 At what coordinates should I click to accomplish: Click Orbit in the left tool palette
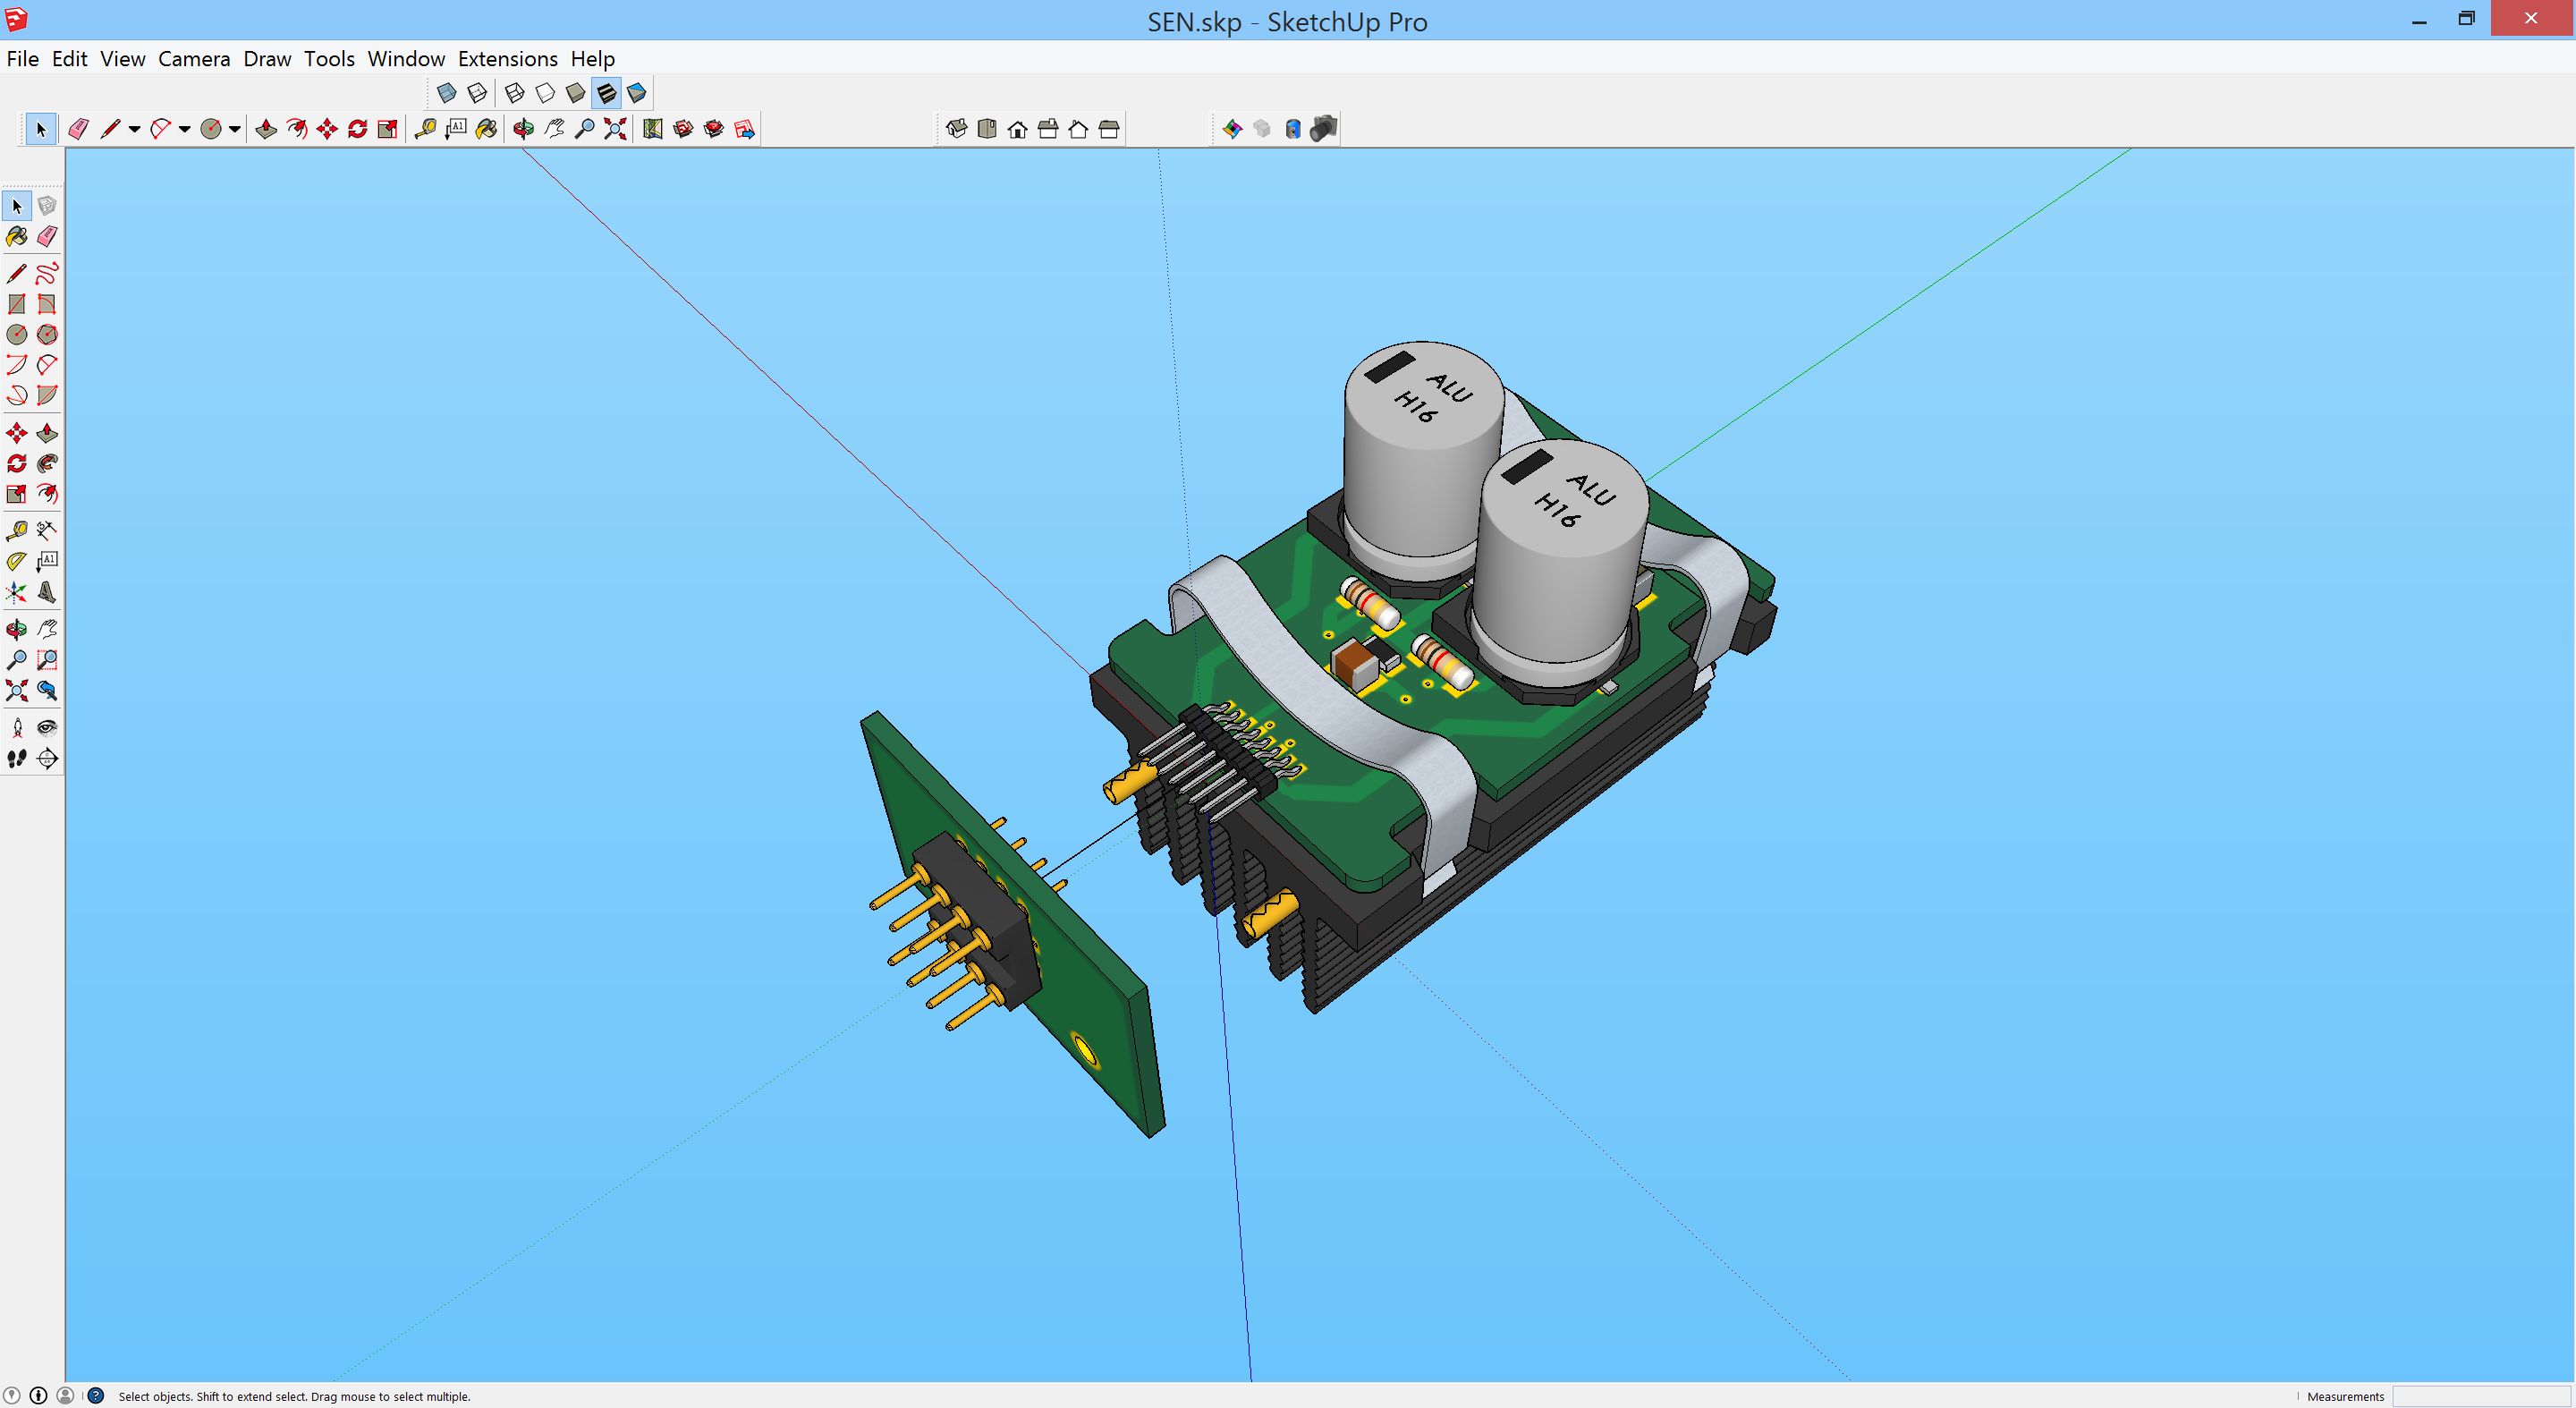pyautogui.click(x=17, y=629)
